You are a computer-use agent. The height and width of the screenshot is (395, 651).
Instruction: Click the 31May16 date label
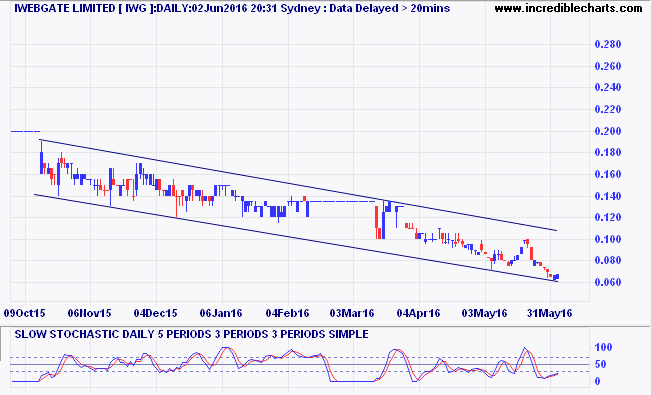click(x=550, y=313)
